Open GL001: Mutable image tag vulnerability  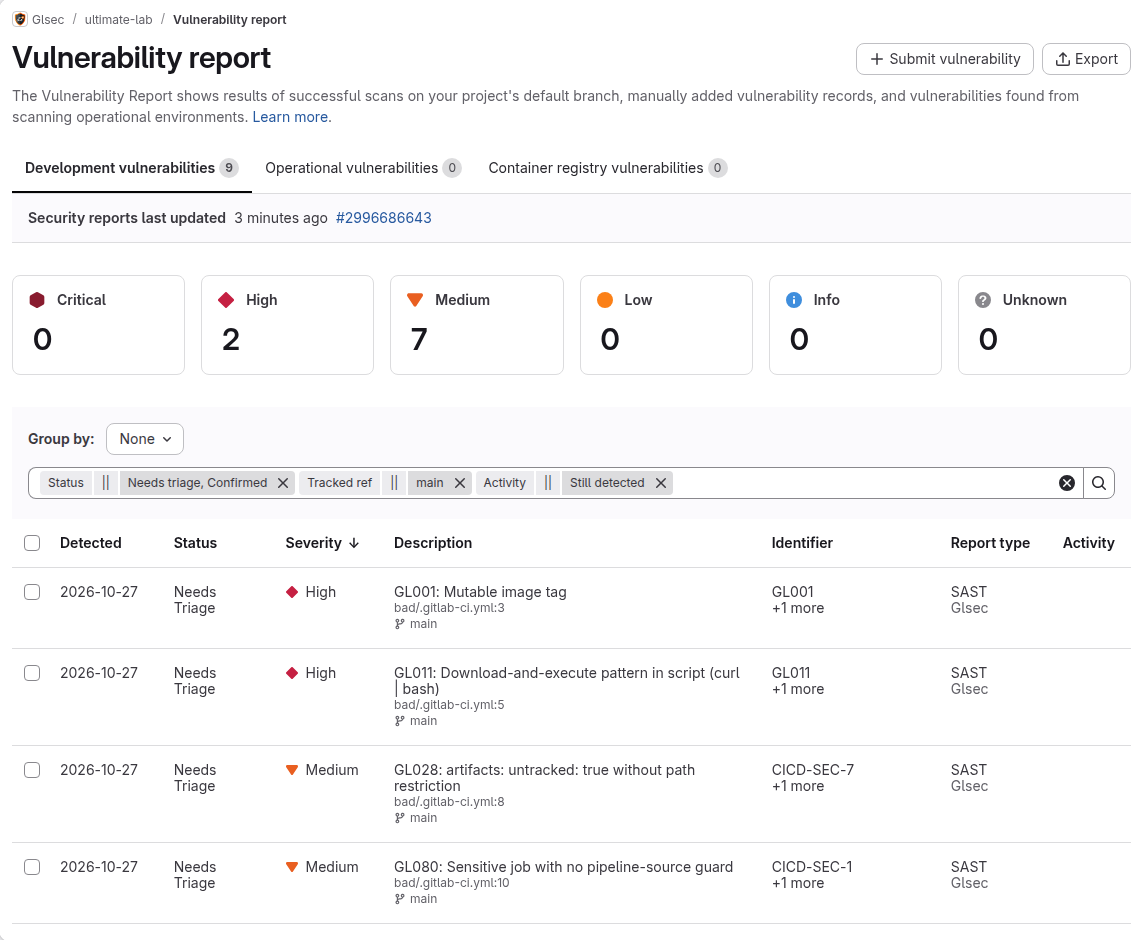(x=480, y=592)
